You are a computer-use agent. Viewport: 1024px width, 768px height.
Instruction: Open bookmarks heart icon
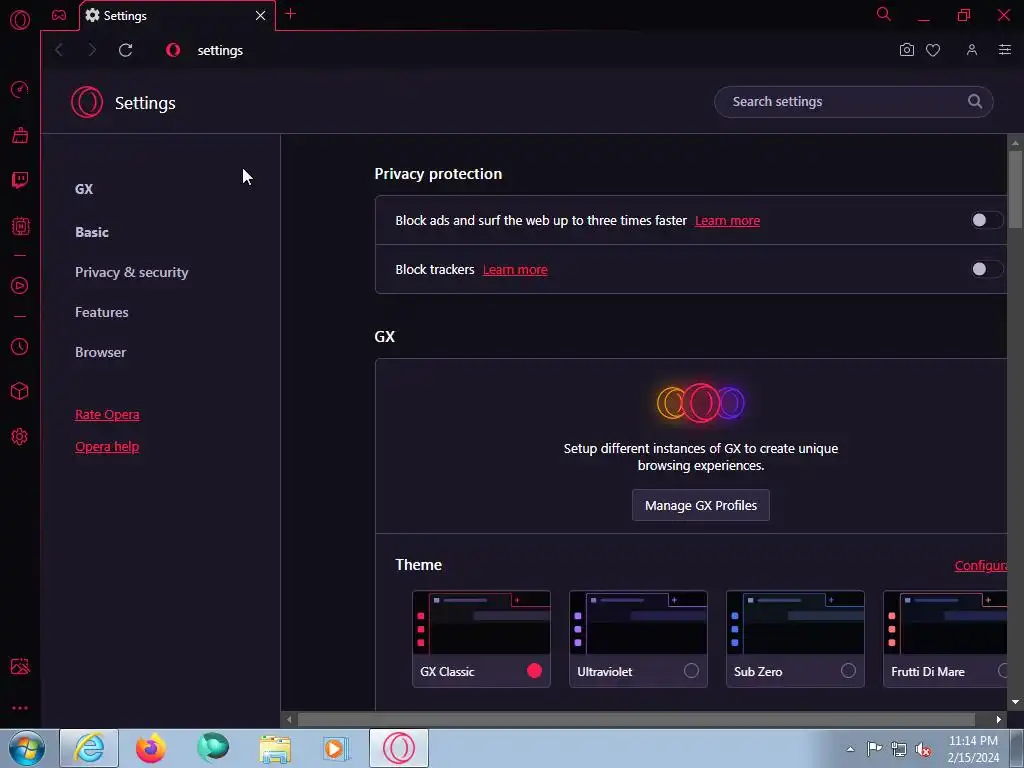pos(933,50)
